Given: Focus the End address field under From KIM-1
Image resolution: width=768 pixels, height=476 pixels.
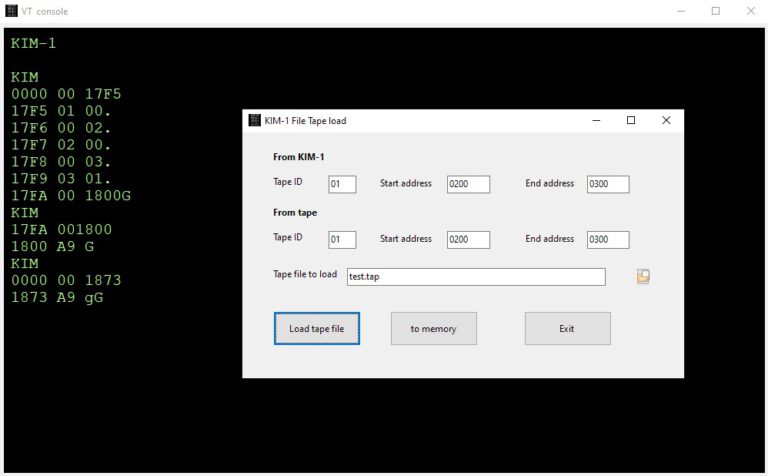Looking at the screenshot, I should (608, 184).
